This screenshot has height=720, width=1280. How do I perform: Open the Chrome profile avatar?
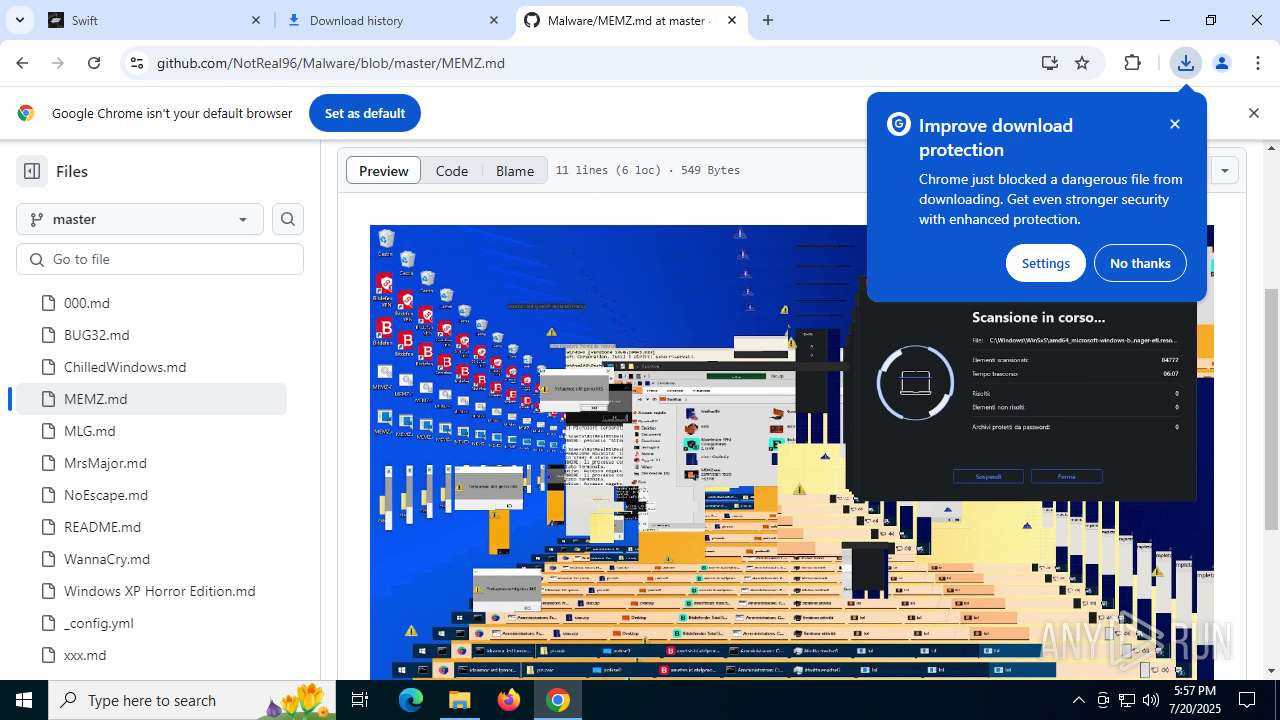(x=1222, y=63)
